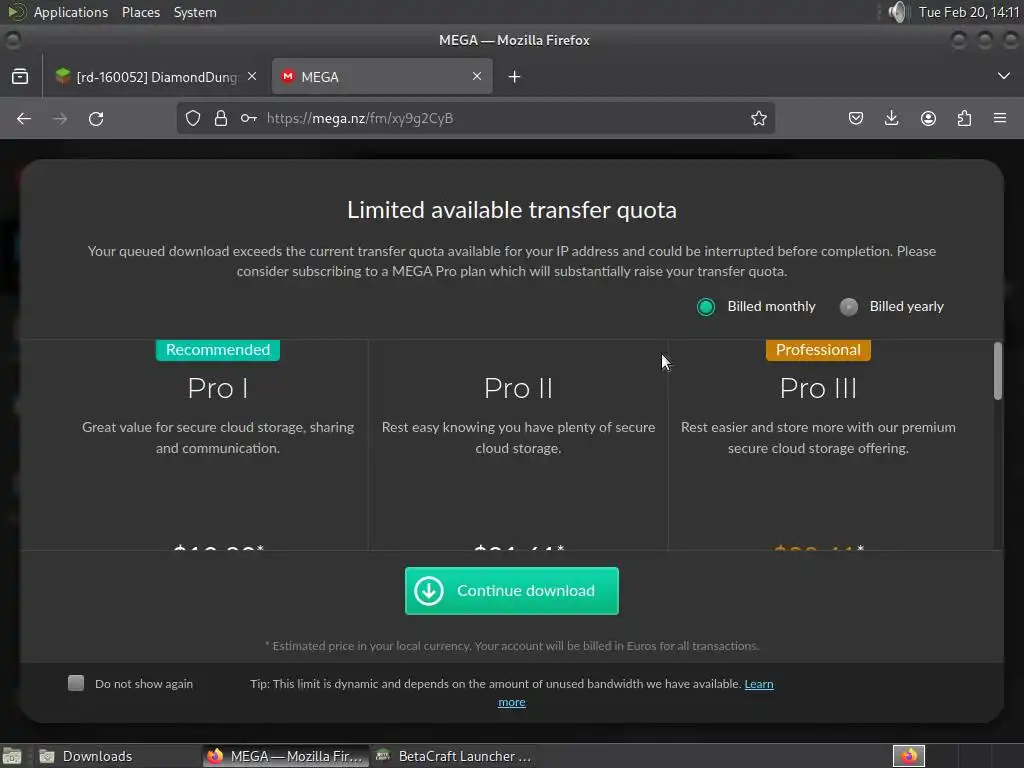Screen dimensions: 1024x768
Task: Click the Professional badge
Action: pyautogui.click(x=818, y=350)
